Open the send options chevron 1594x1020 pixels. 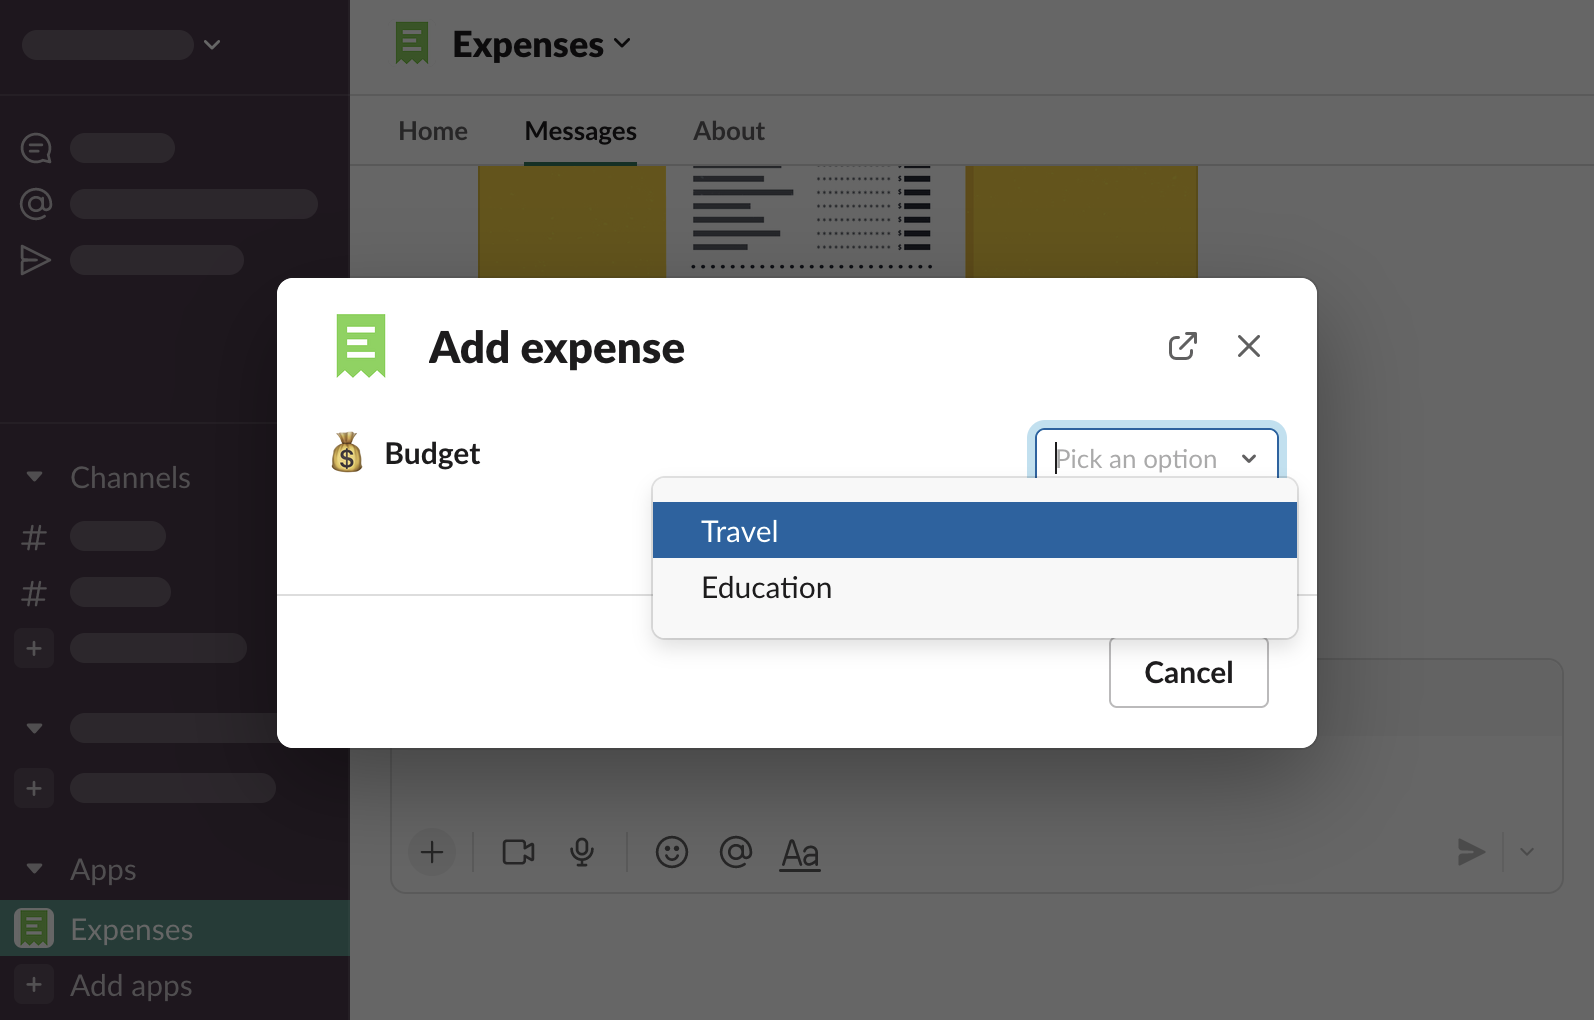(1527, 852)
